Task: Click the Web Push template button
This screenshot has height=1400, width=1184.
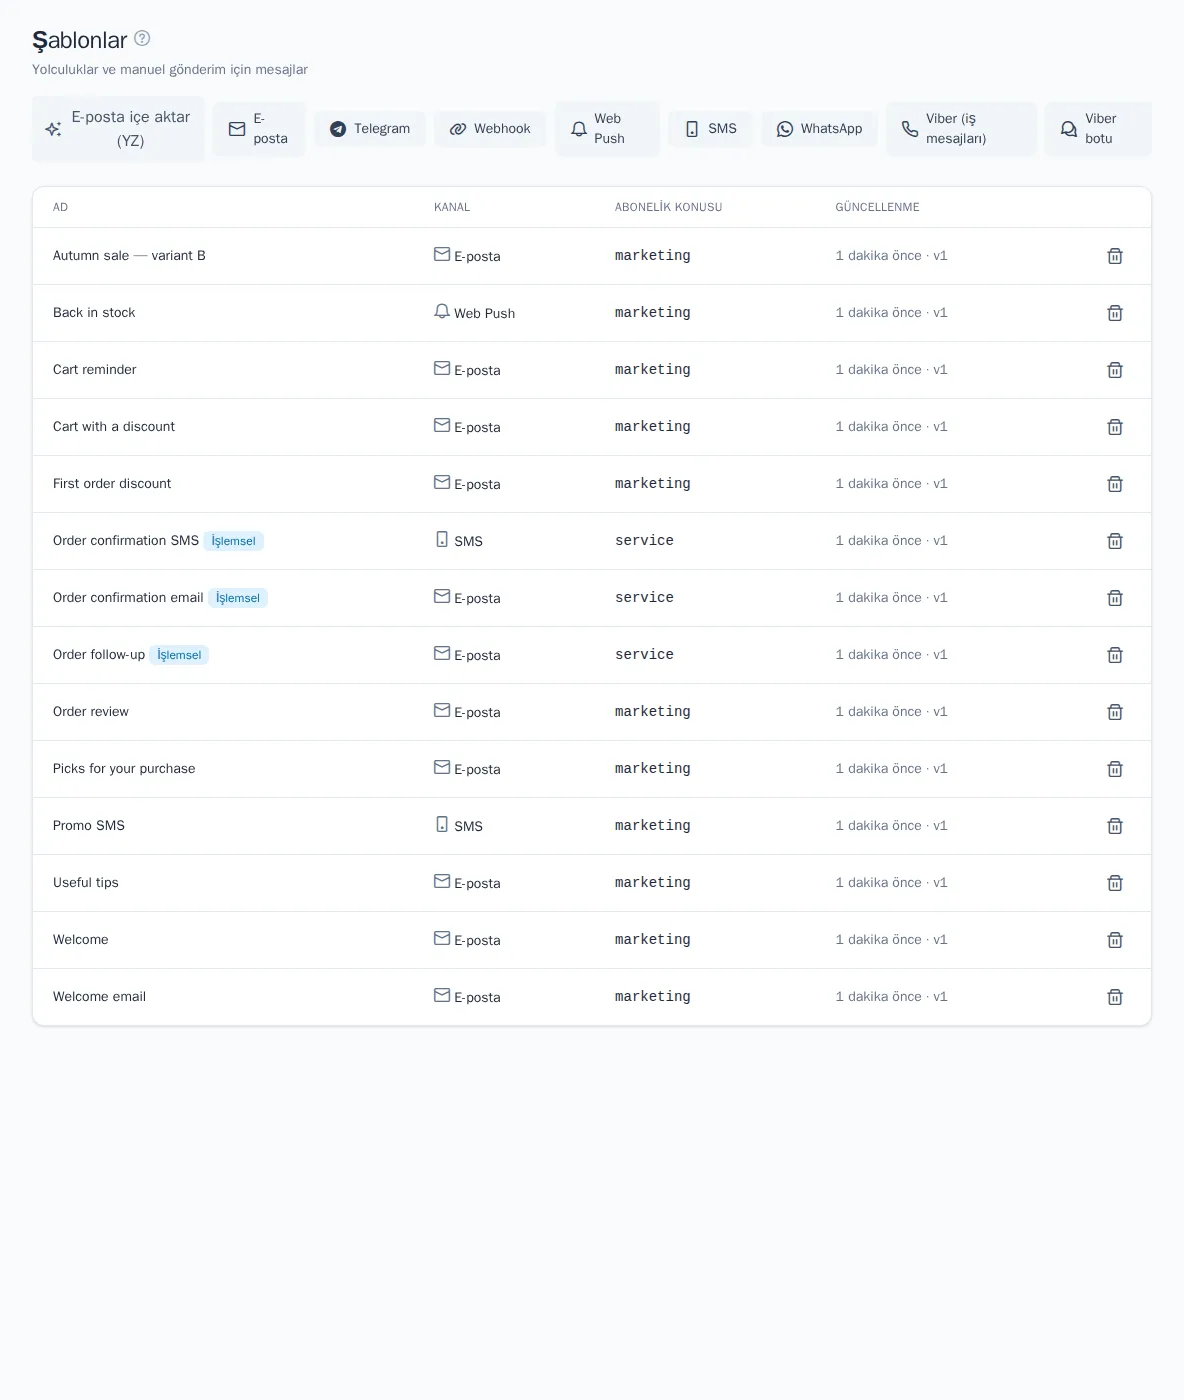Action: [x=608, y=129]
